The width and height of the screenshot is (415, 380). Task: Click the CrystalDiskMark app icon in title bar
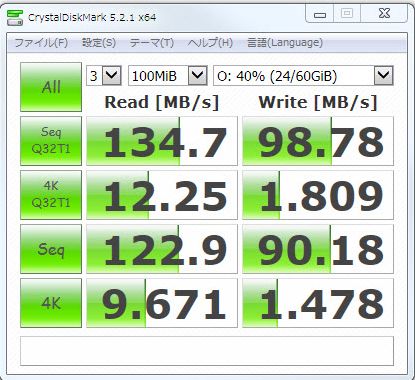[x=15, y=17]
